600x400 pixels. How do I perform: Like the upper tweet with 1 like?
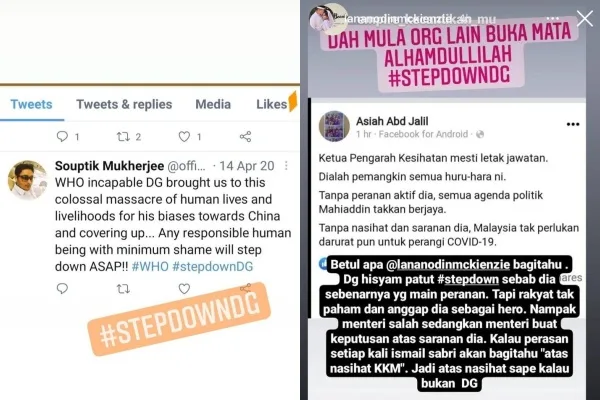(184, 136)
